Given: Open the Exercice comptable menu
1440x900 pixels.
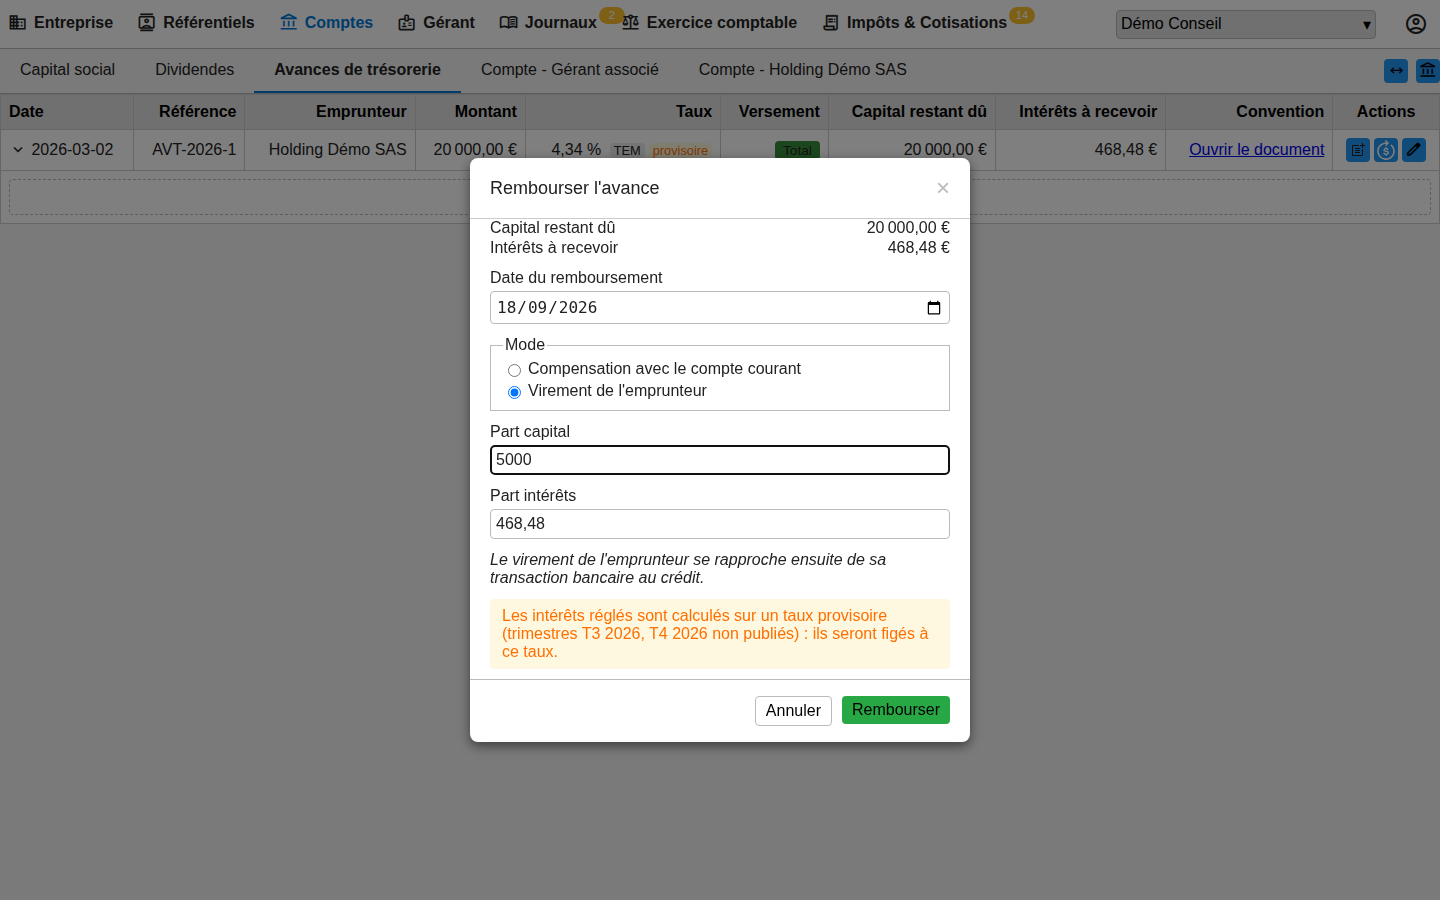Looking at the screenshot, I should click(709, 22).
